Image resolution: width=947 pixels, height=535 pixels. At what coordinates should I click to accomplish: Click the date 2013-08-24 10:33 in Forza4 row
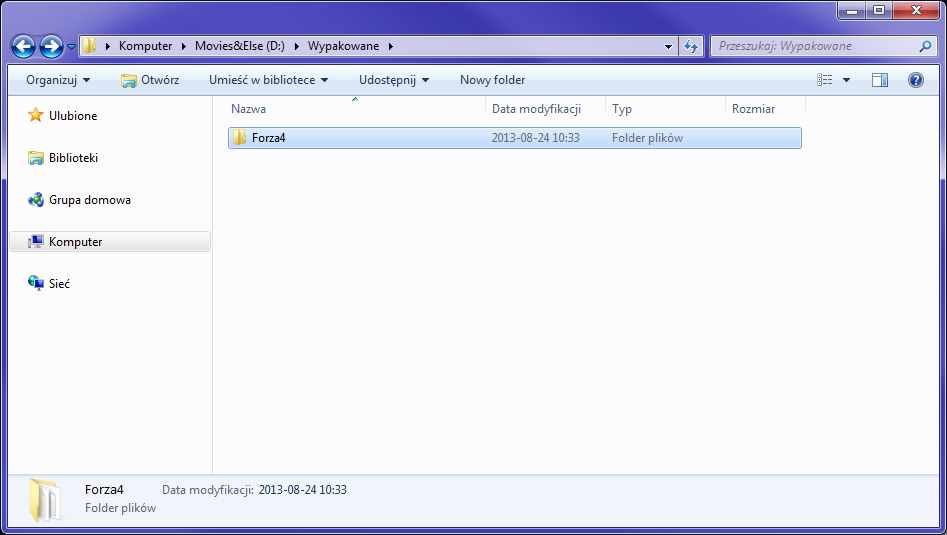pyautogui.click(x=535, y=138)
